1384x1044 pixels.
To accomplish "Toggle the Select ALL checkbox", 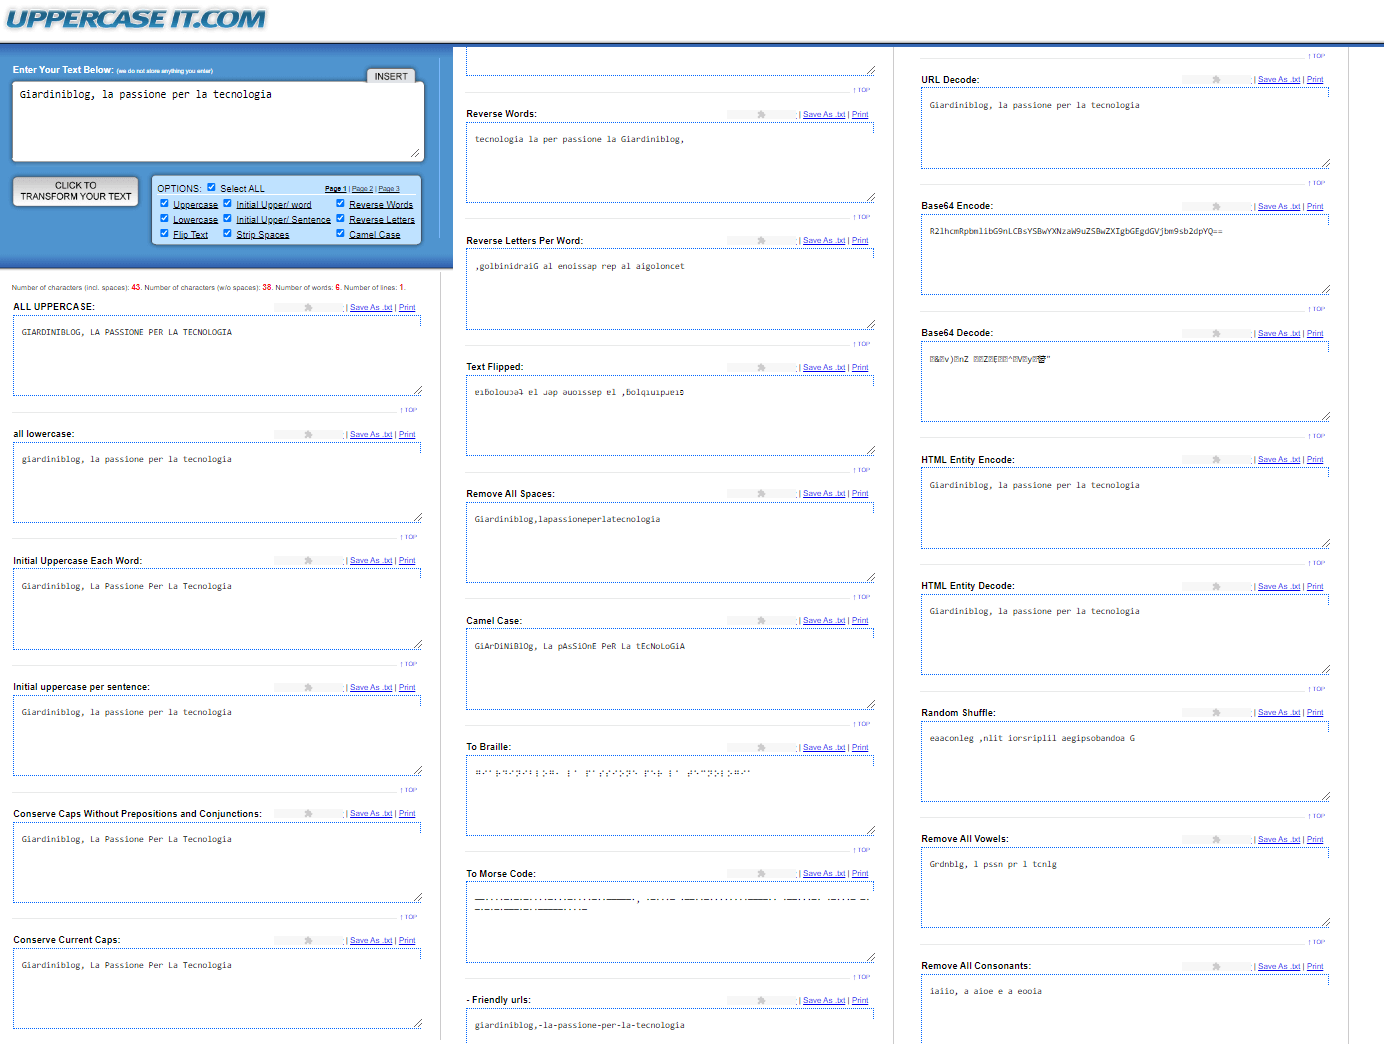I will (x=211, y=187).
